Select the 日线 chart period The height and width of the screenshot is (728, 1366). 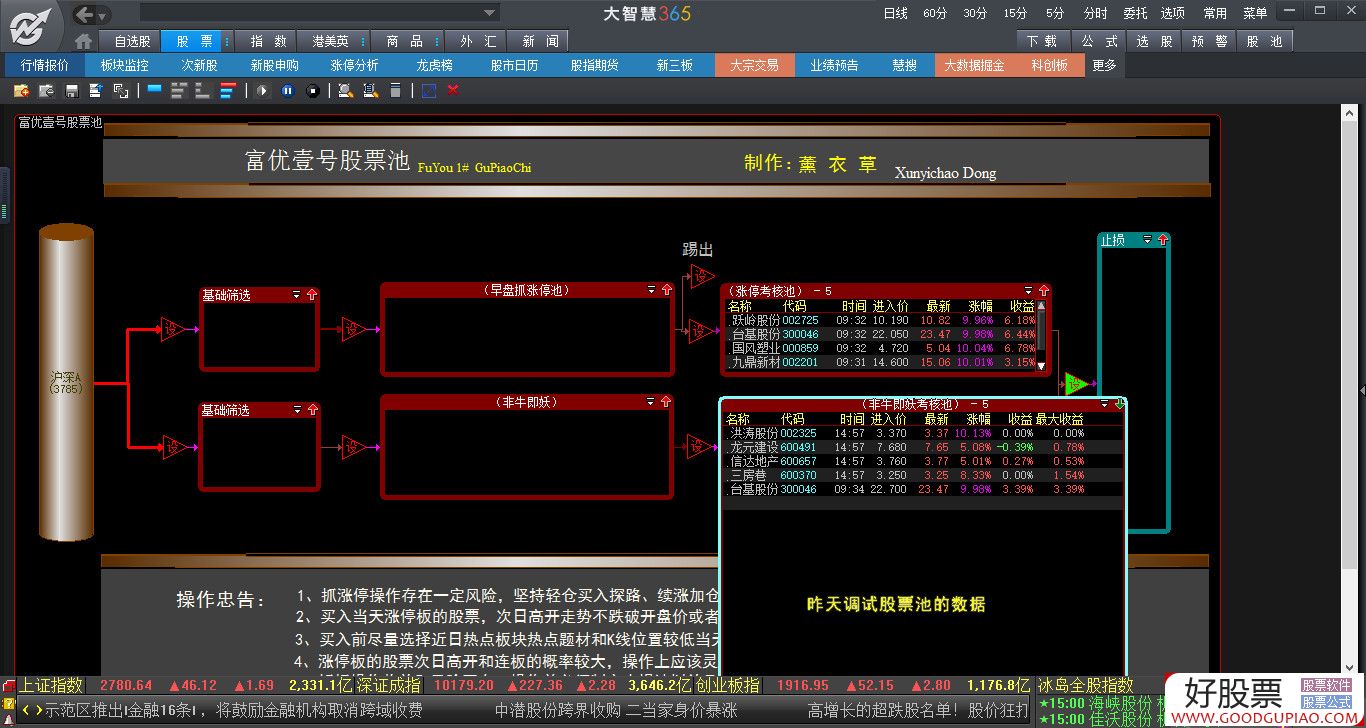895,13
